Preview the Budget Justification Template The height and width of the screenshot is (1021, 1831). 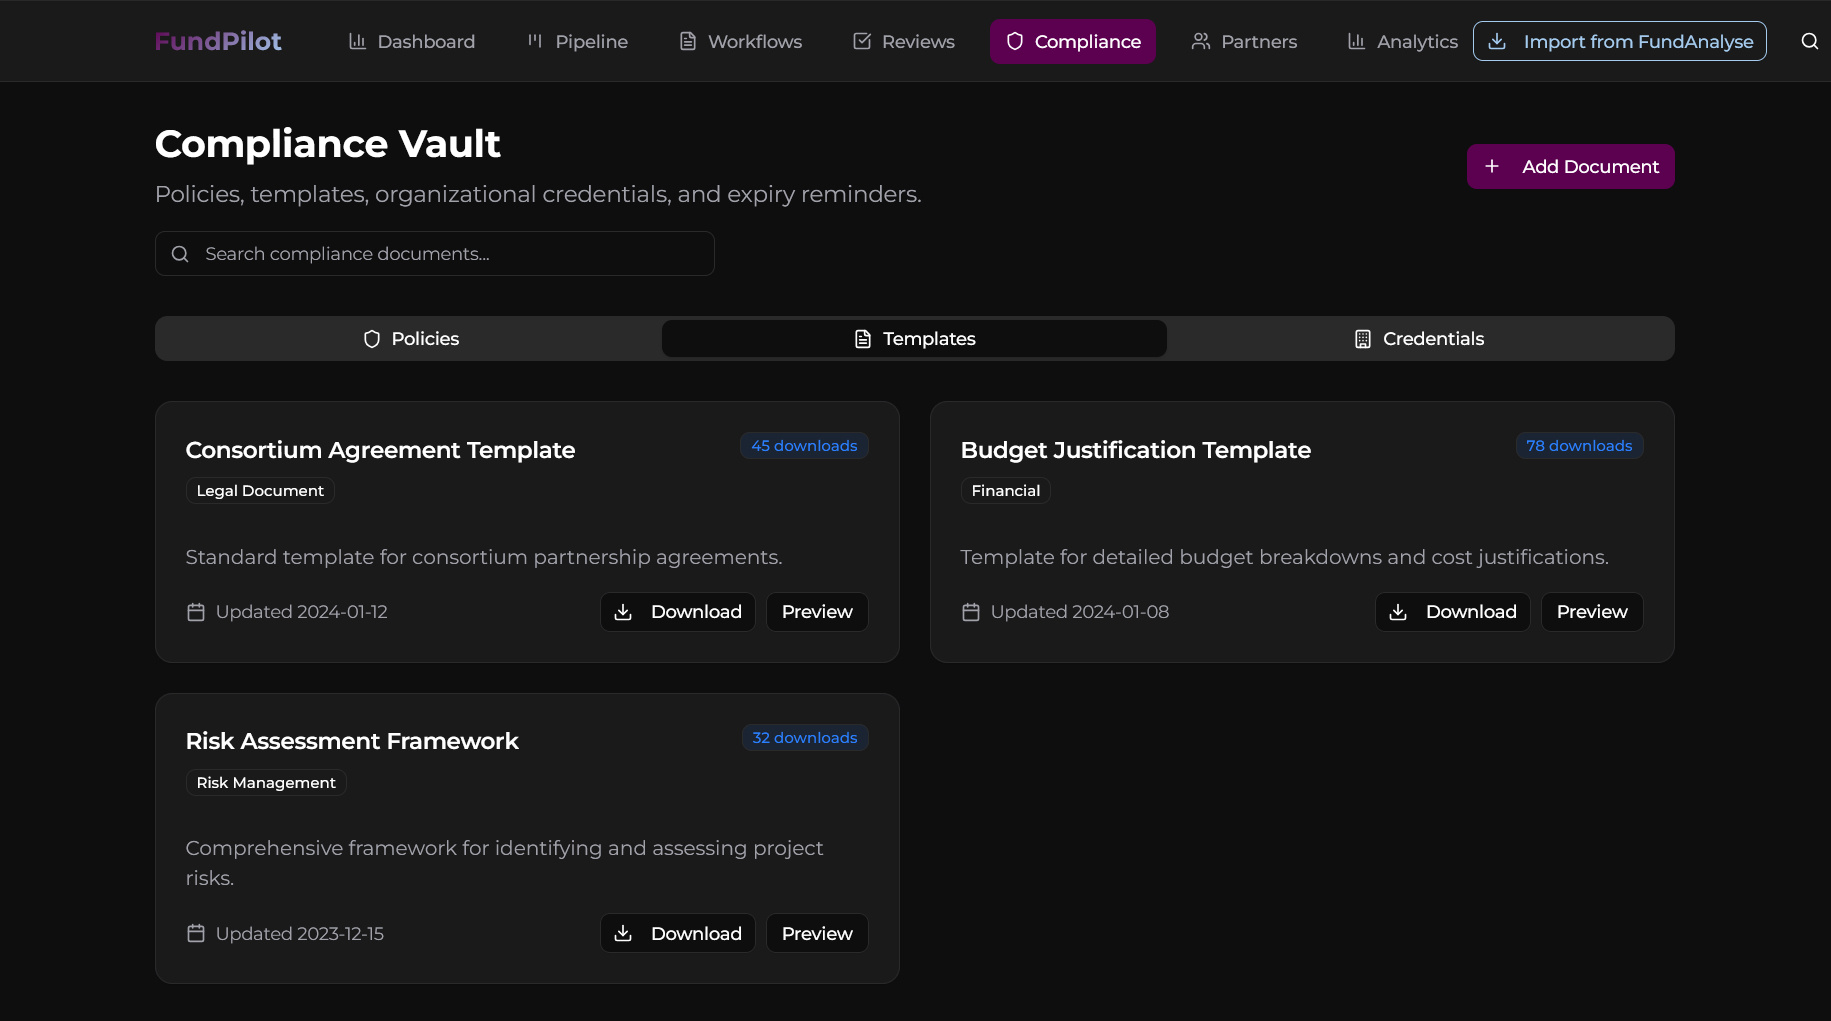[1591, 612]
